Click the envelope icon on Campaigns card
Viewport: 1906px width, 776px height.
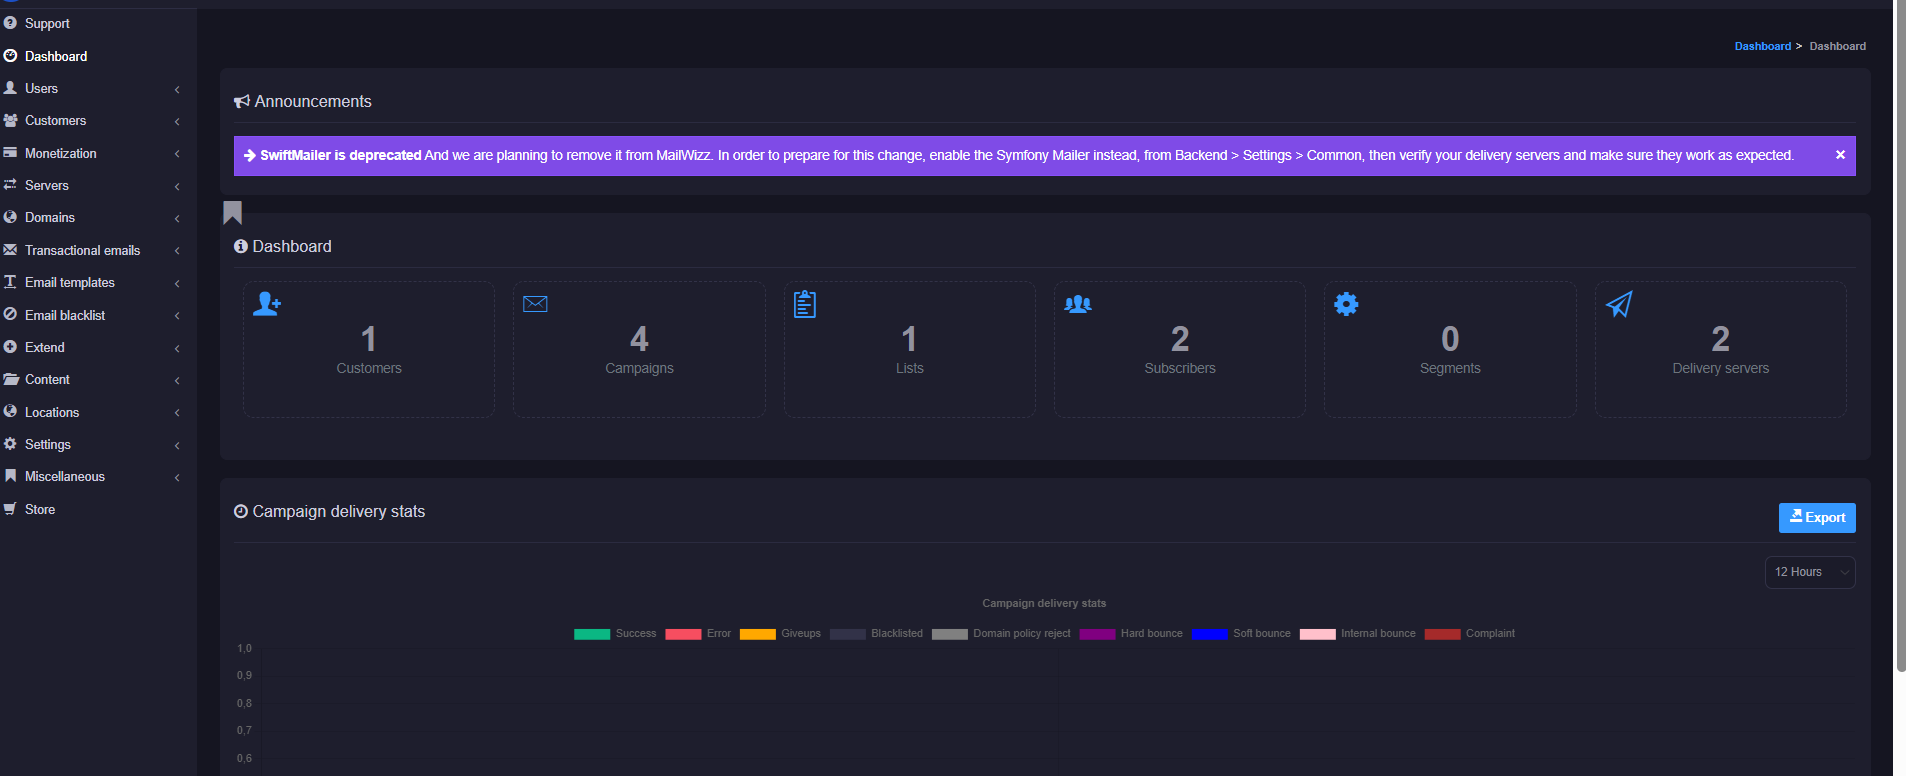535,304
